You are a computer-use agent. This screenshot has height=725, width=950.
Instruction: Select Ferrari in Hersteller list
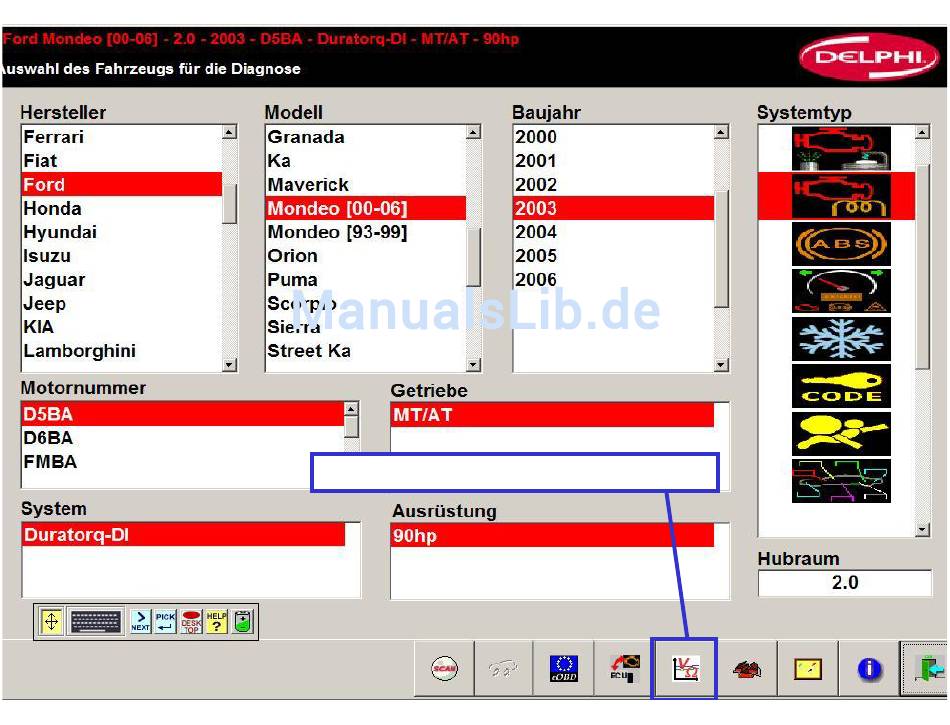click(x=122, y=137)
